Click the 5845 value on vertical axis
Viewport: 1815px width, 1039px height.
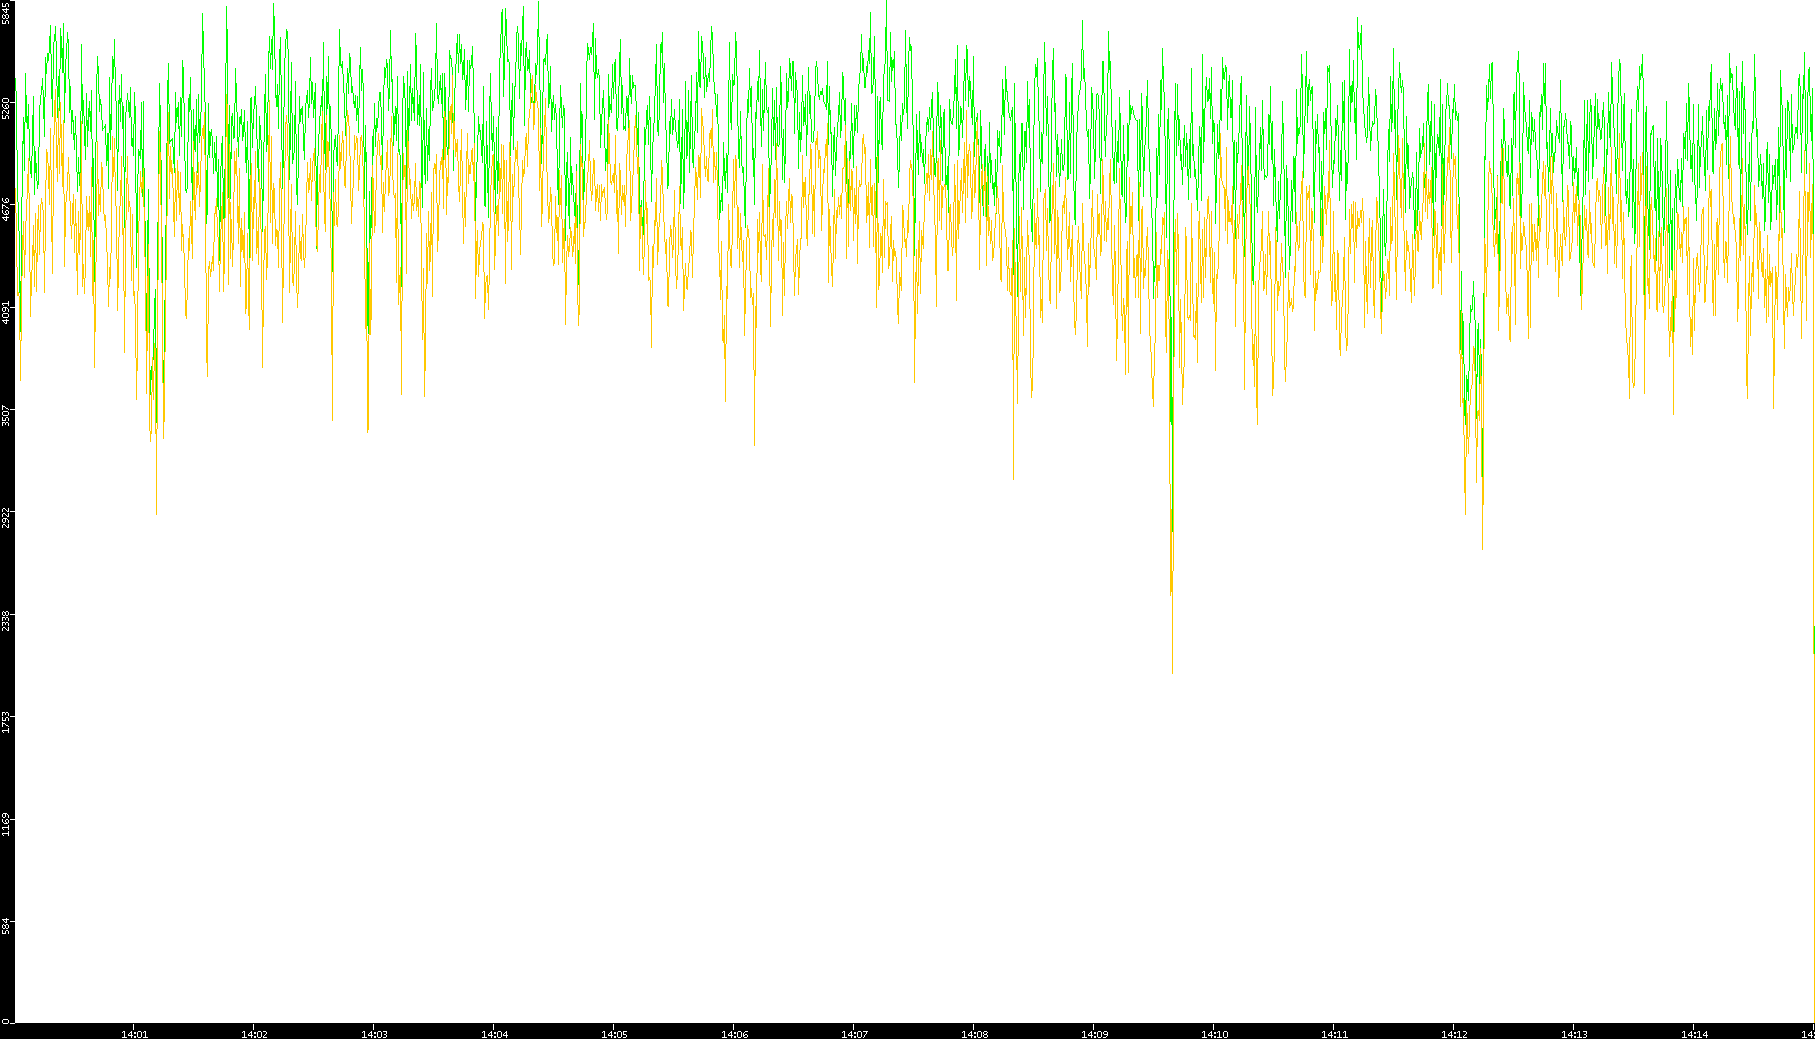(6, 13)
